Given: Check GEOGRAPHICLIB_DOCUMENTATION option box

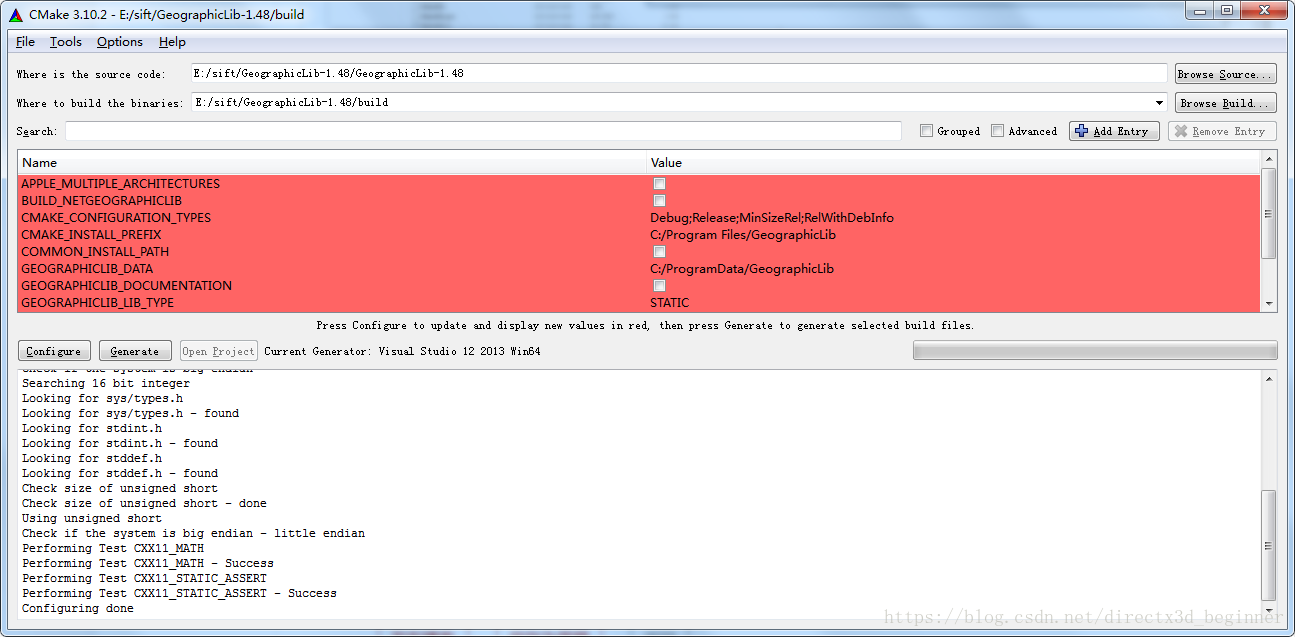Looking at the screenshot, I should point(659,286).
